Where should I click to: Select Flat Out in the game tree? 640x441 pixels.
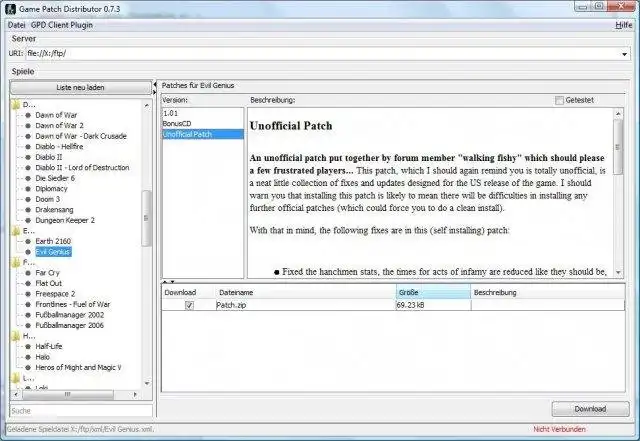coord(49,283)
